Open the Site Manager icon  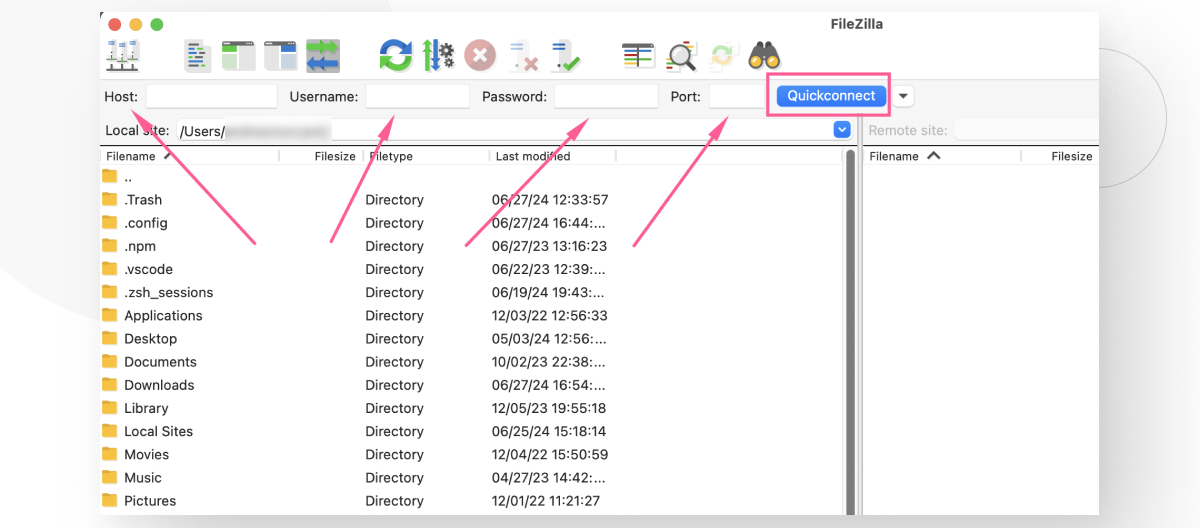[122, 55]
